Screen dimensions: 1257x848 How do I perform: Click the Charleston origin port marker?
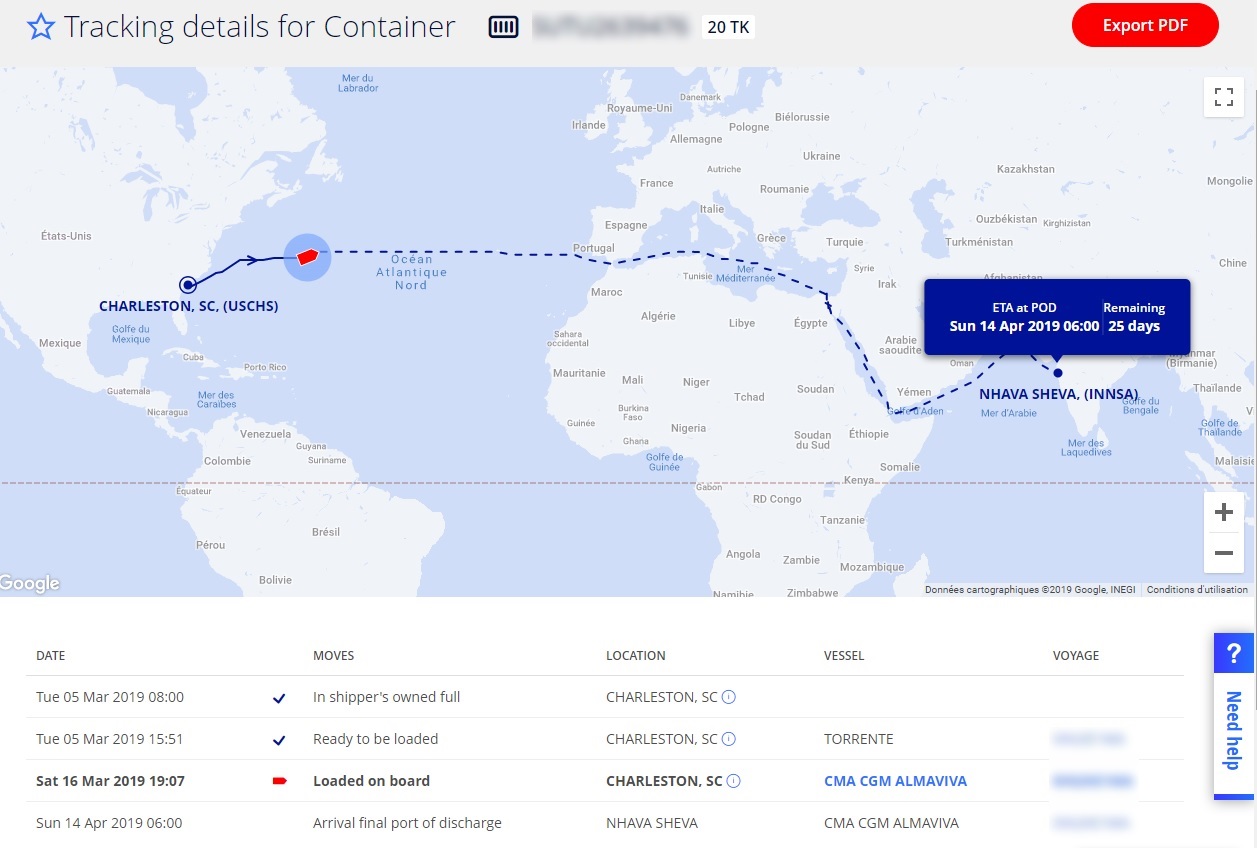[187, 285]
